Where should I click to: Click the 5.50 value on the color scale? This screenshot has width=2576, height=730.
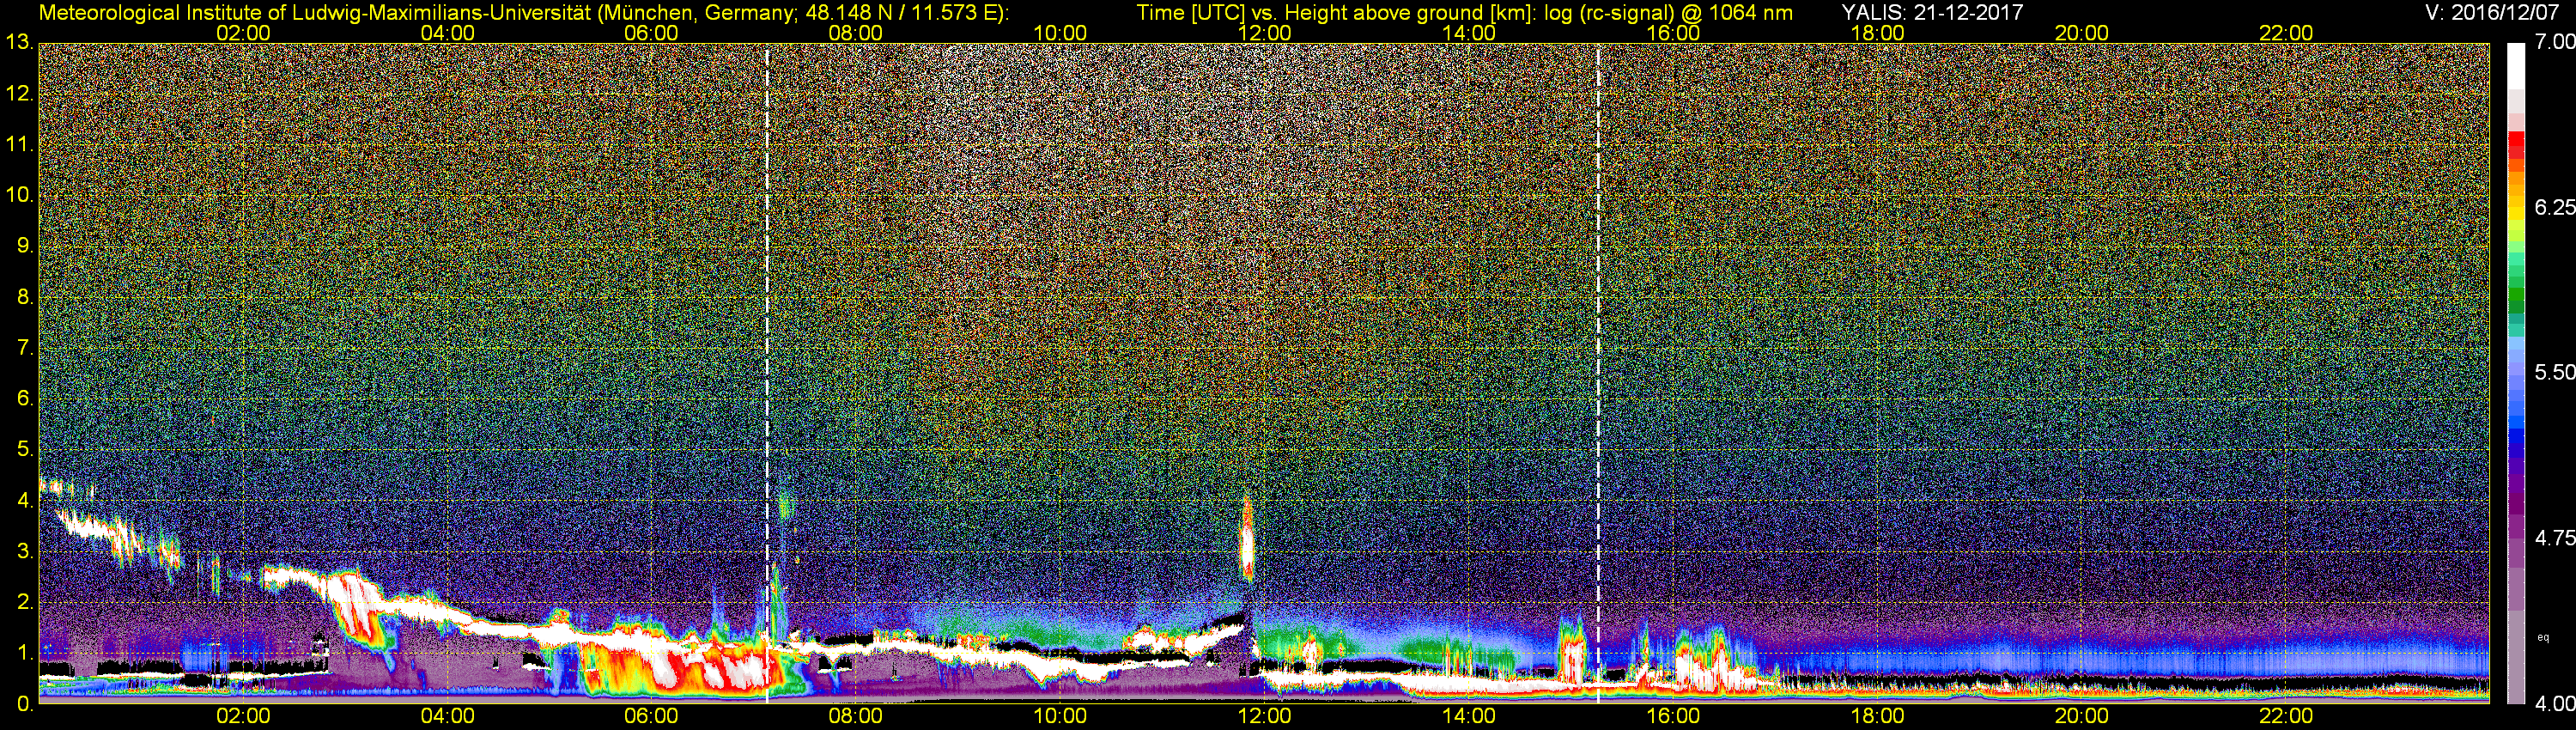tap(2555, 372)
